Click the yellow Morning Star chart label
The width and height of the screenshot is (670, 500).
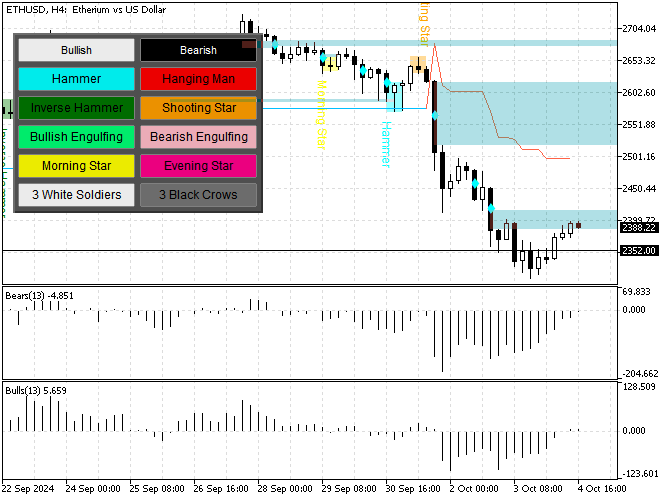321,115
